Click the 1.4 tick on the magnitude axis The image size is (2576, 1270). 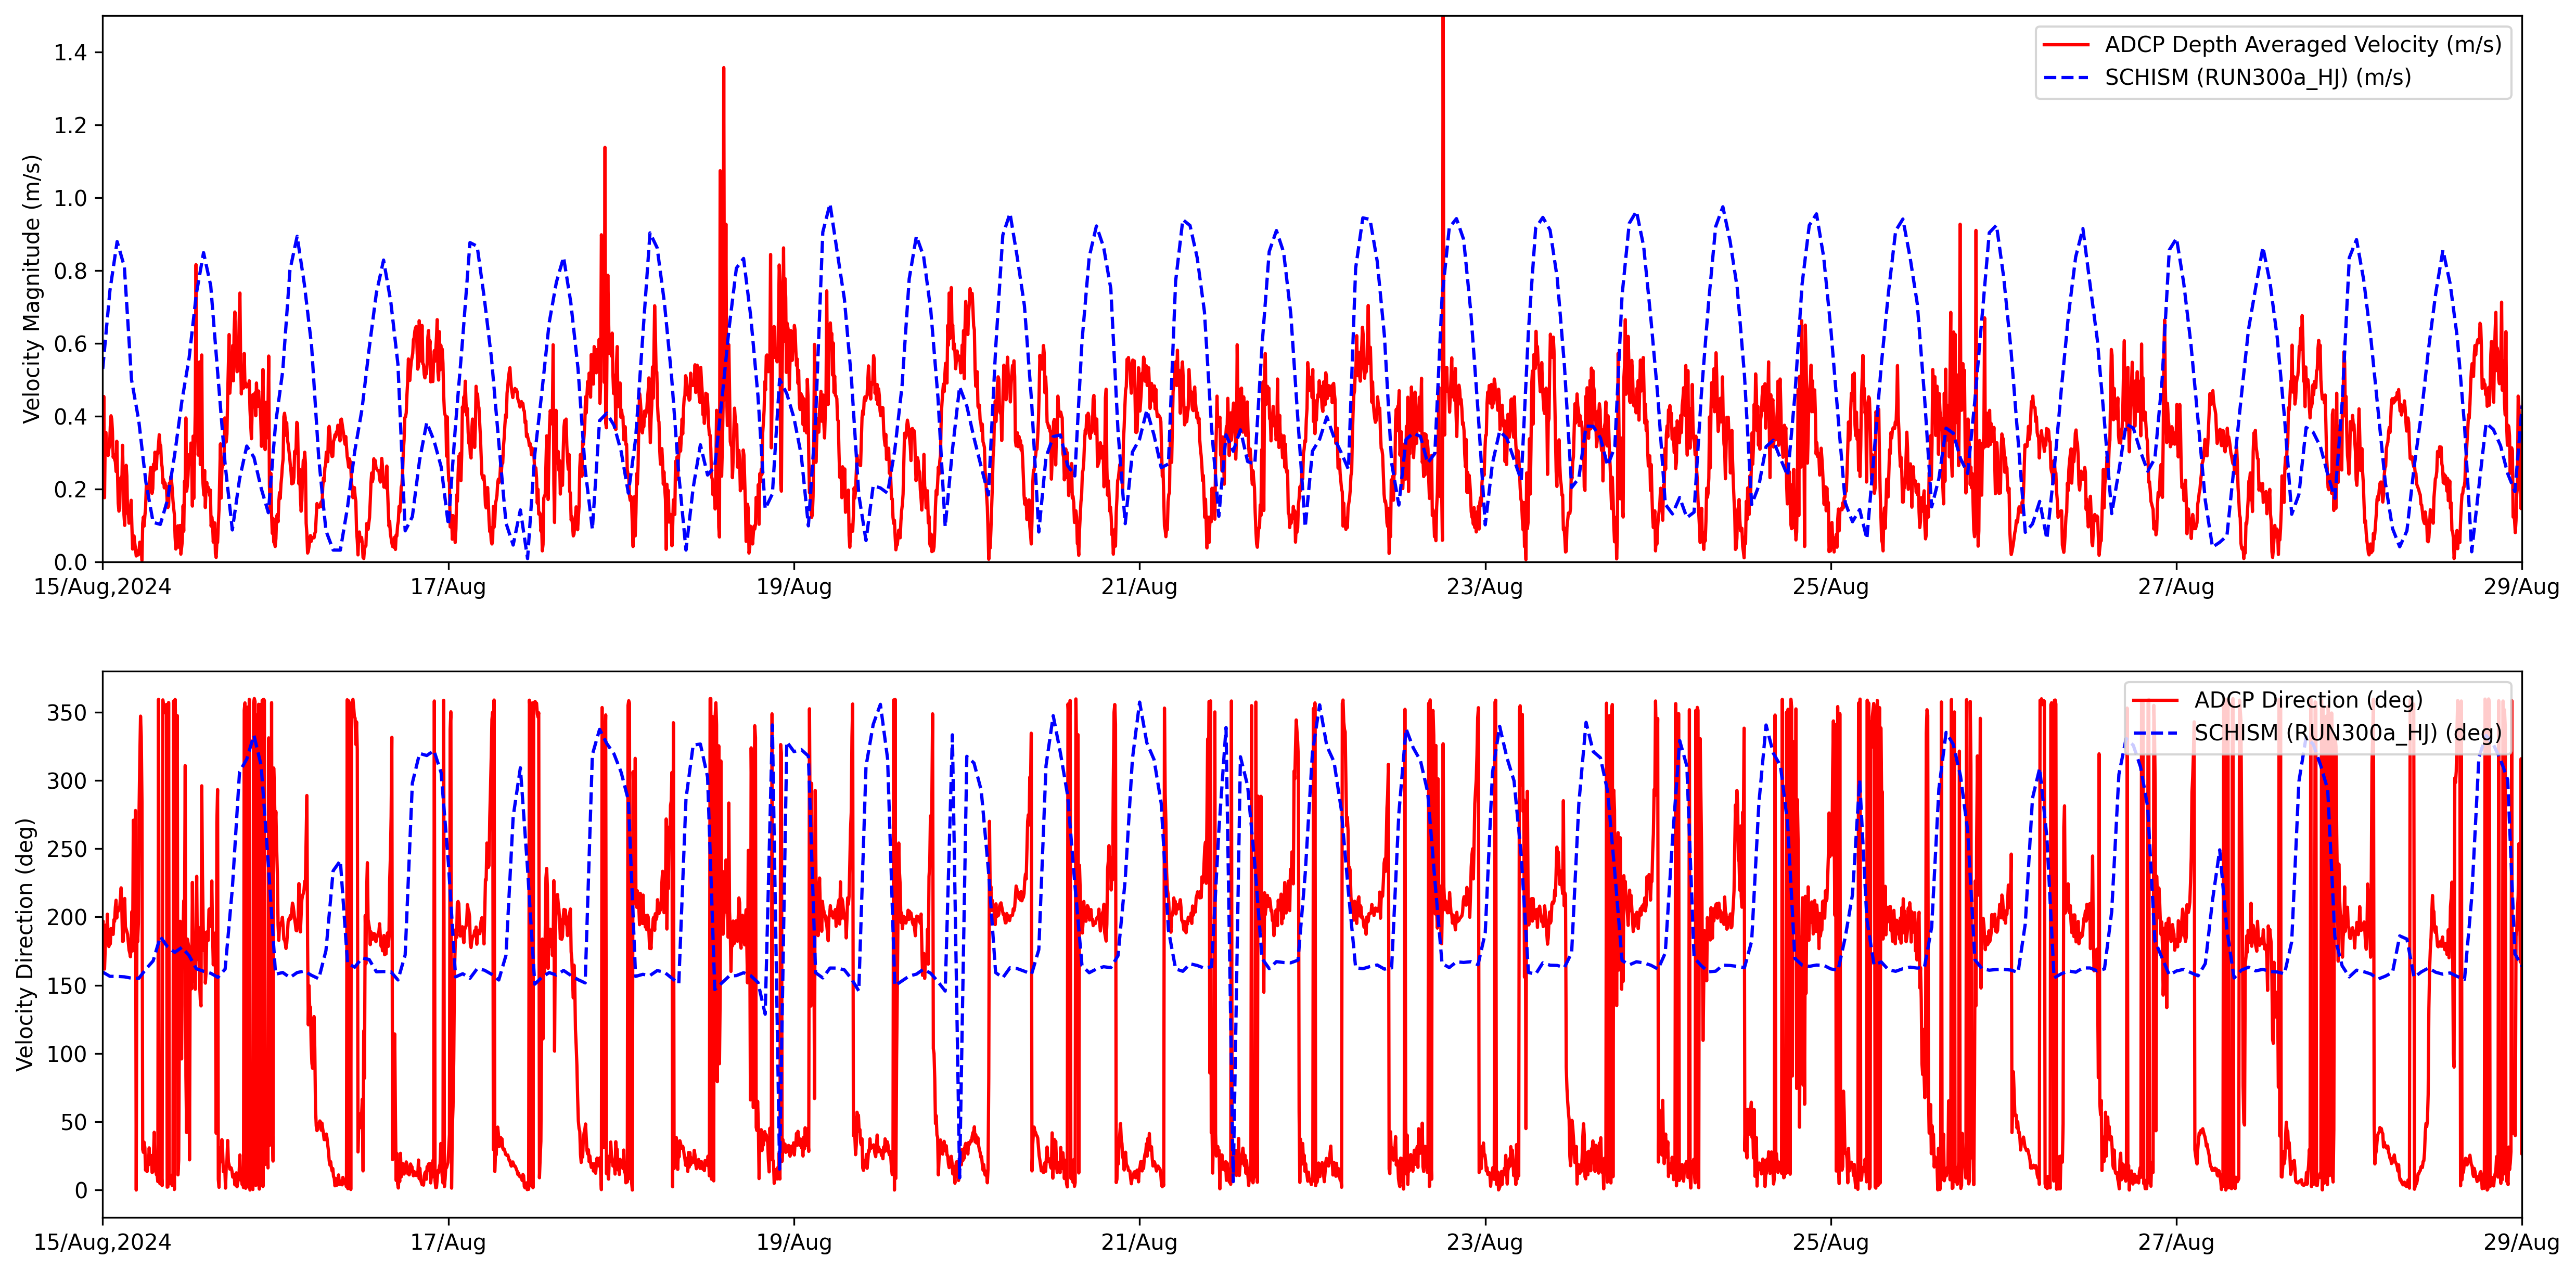tap(70, 53)
